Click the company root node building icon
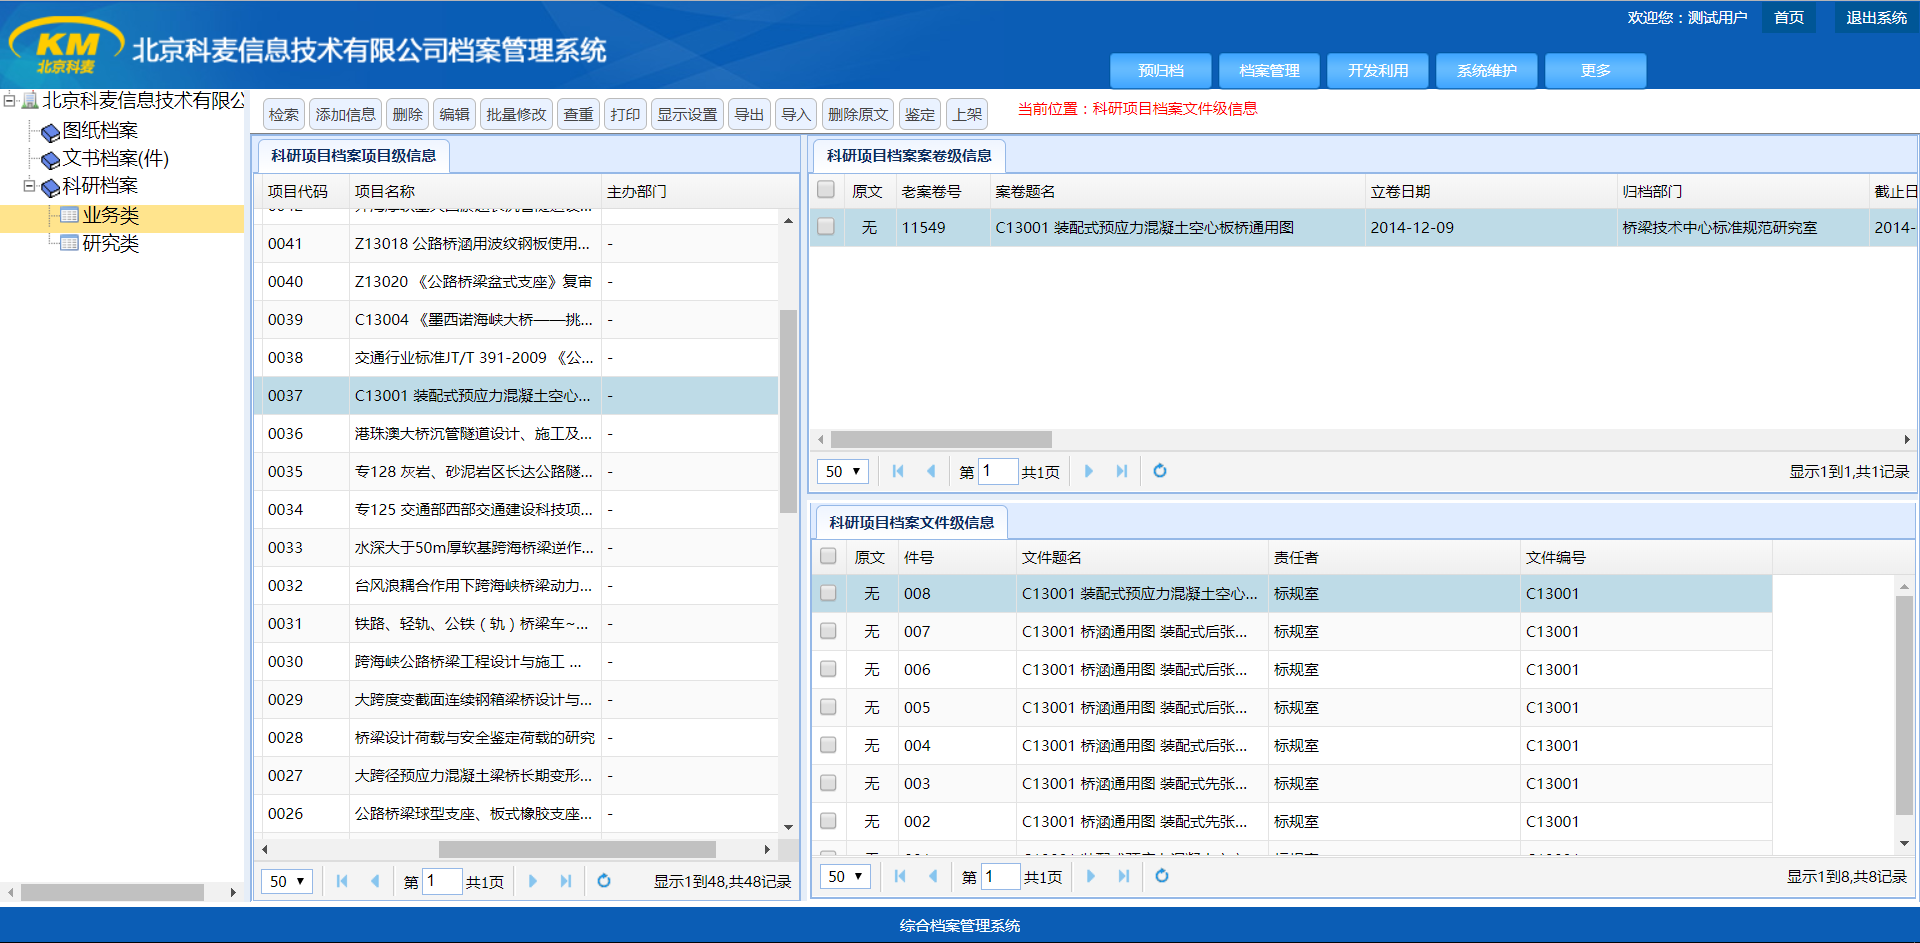The width and height of the screenshot is (1920, 943). [x=30, y=100]
